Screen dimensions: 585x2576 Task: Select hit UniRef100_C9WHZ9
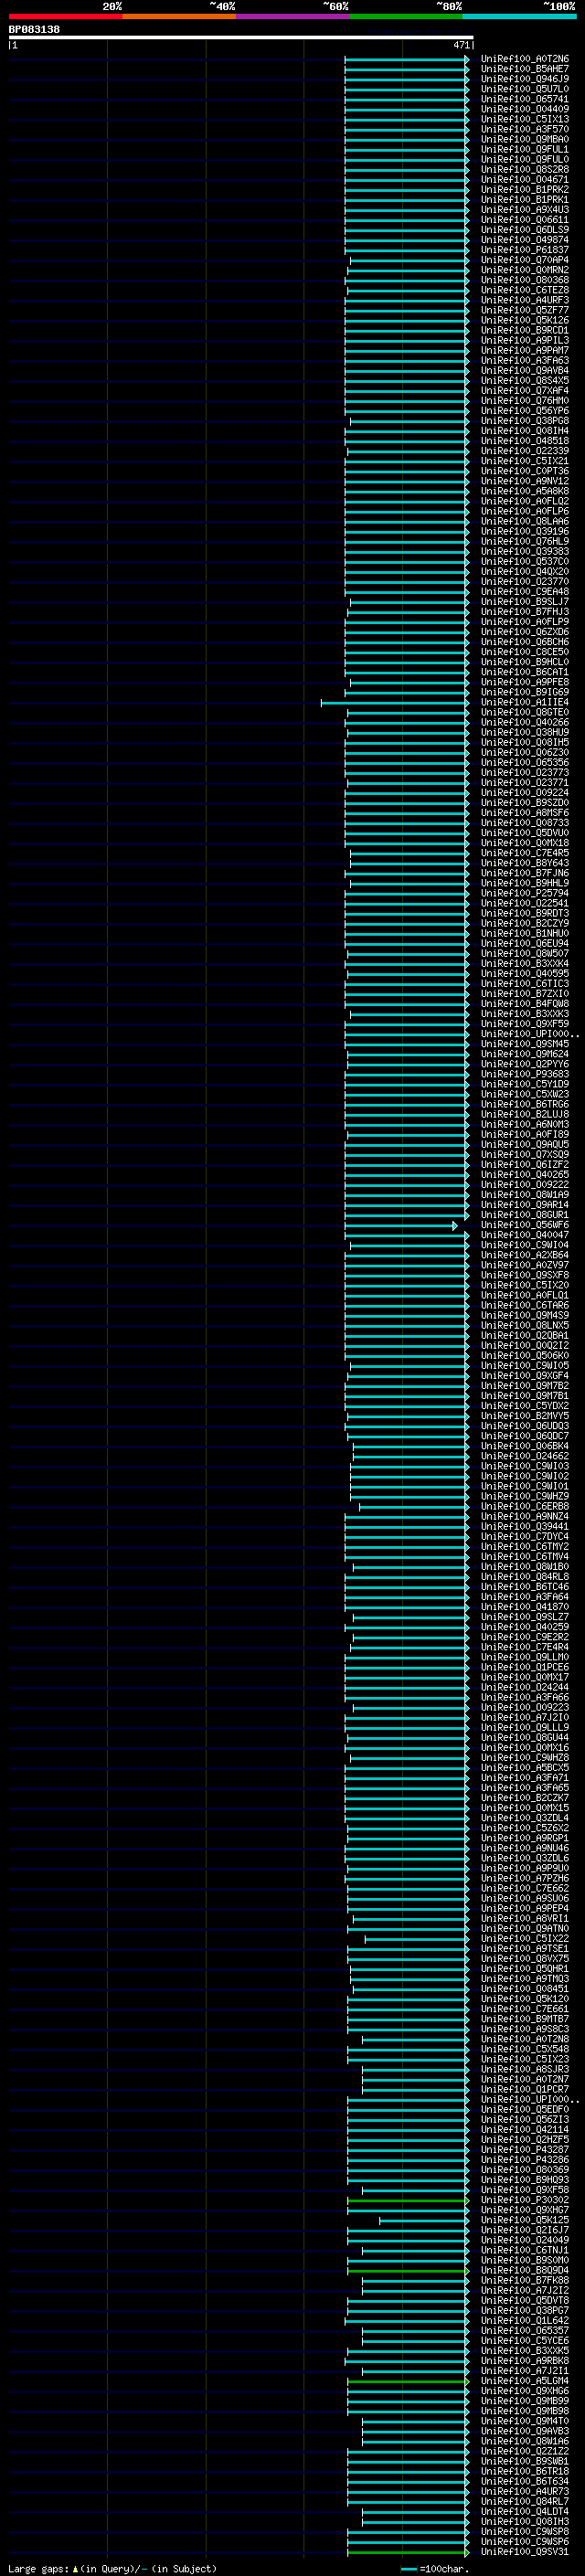coord(524,1496)
